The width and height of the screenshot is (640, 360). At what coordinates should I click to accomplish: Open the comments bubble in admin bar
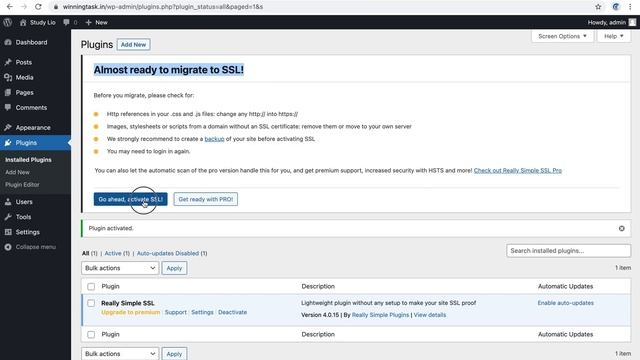click(x=70, y=22)
